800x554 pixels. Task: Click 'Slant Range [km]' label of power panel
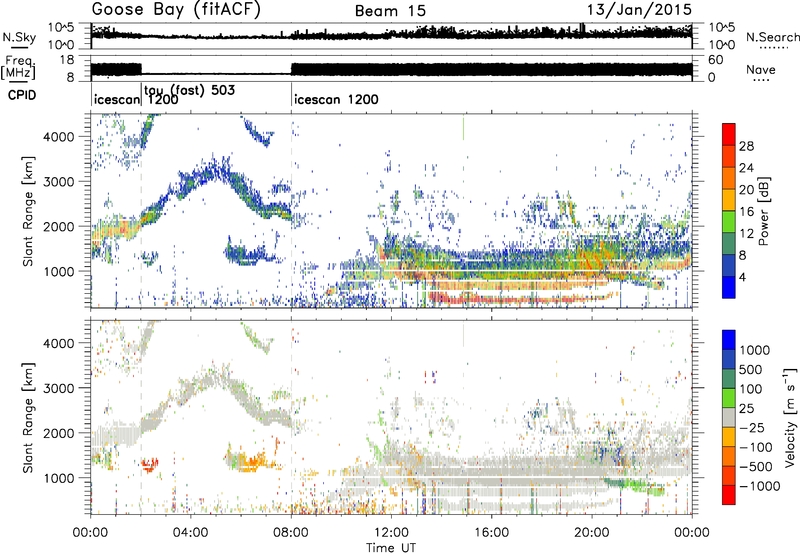pyautogui.click(x=28, y=211)
